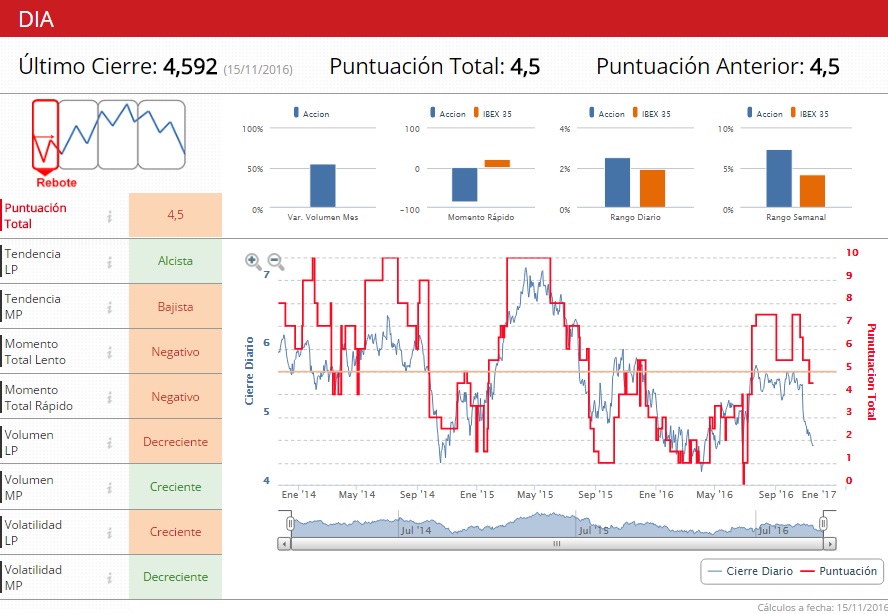The image size is (888, 614).
Task: Click the zoom out magnifier icon
Action: (x=276, y=262)
